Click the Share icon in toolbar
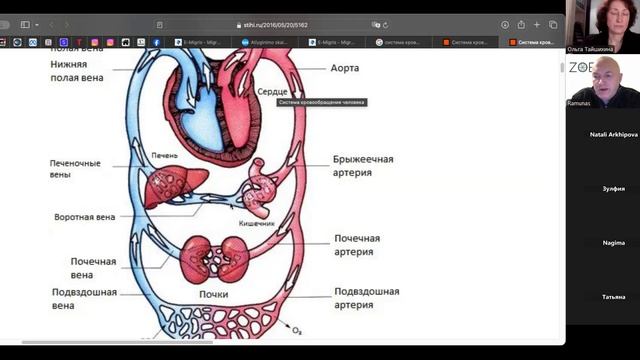The image size is (640, 360). (521, 24)
